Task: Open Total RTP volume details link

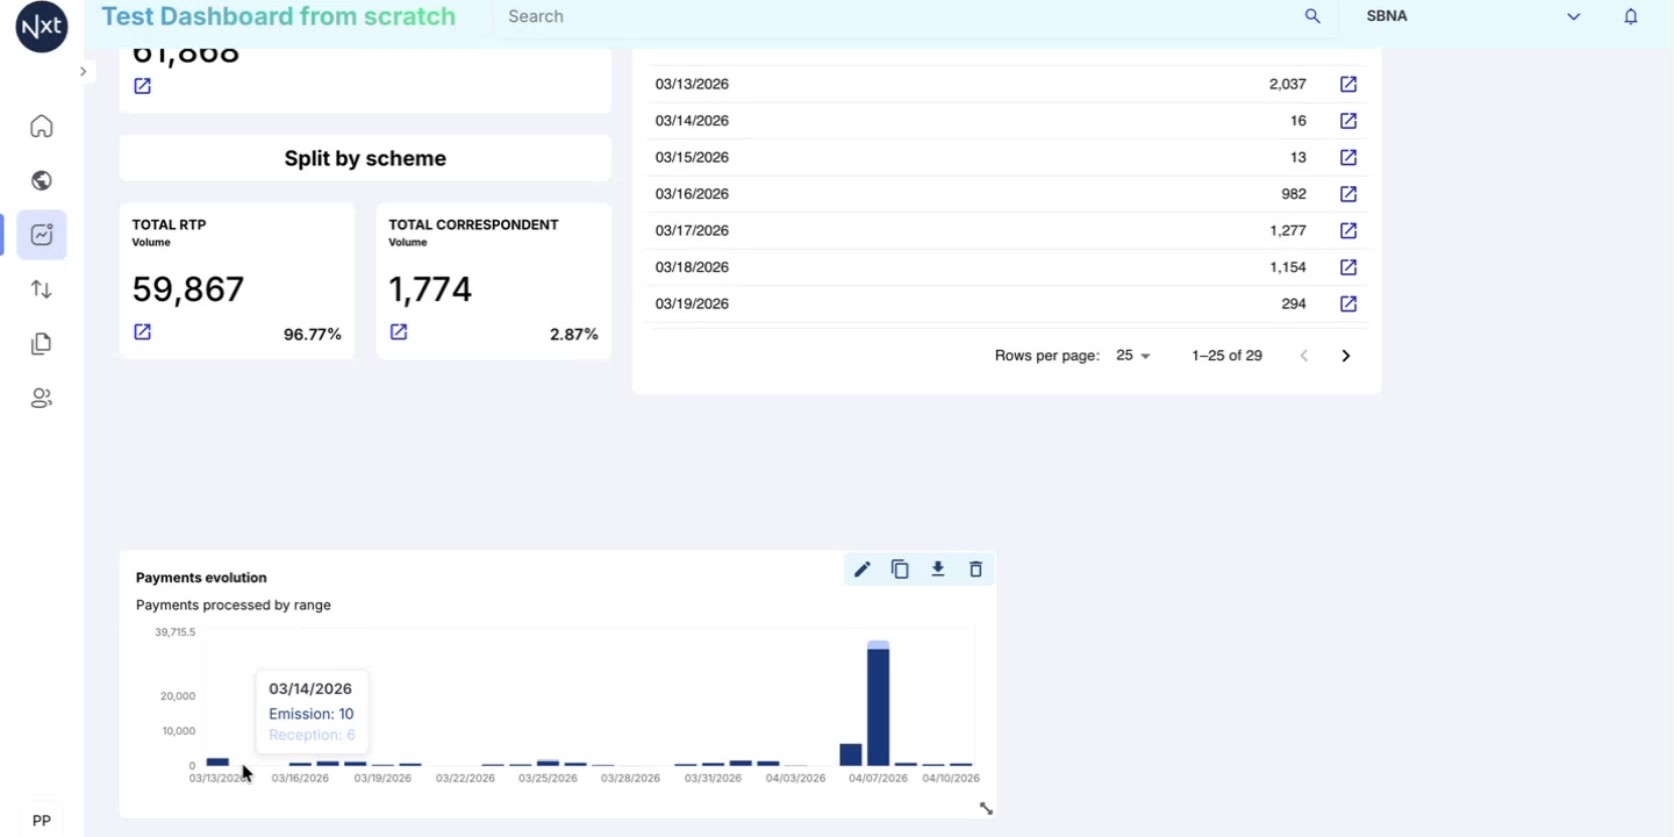Action: [x=143, y=332]
